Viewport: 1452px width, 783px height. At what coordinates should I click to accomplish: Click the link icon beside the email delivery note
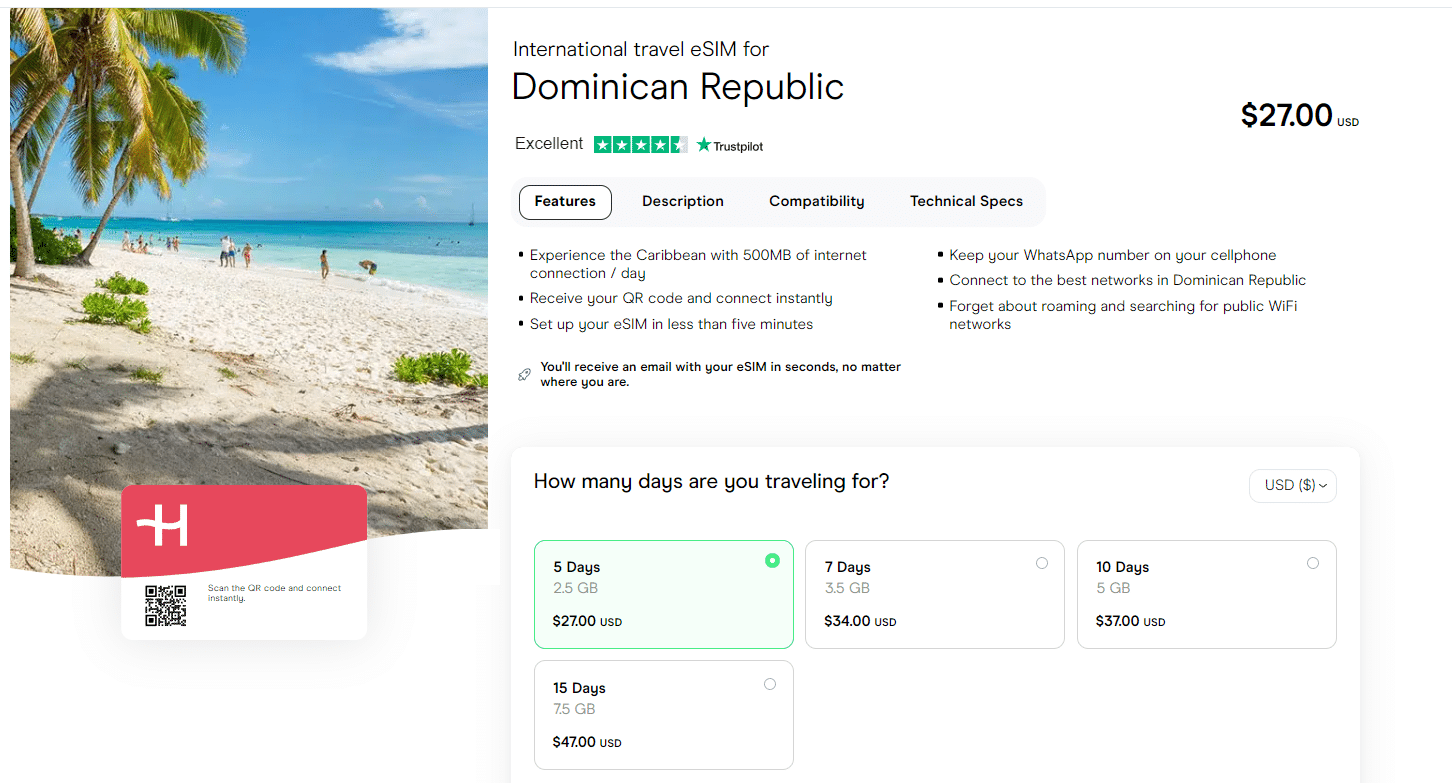click(524, 373)
